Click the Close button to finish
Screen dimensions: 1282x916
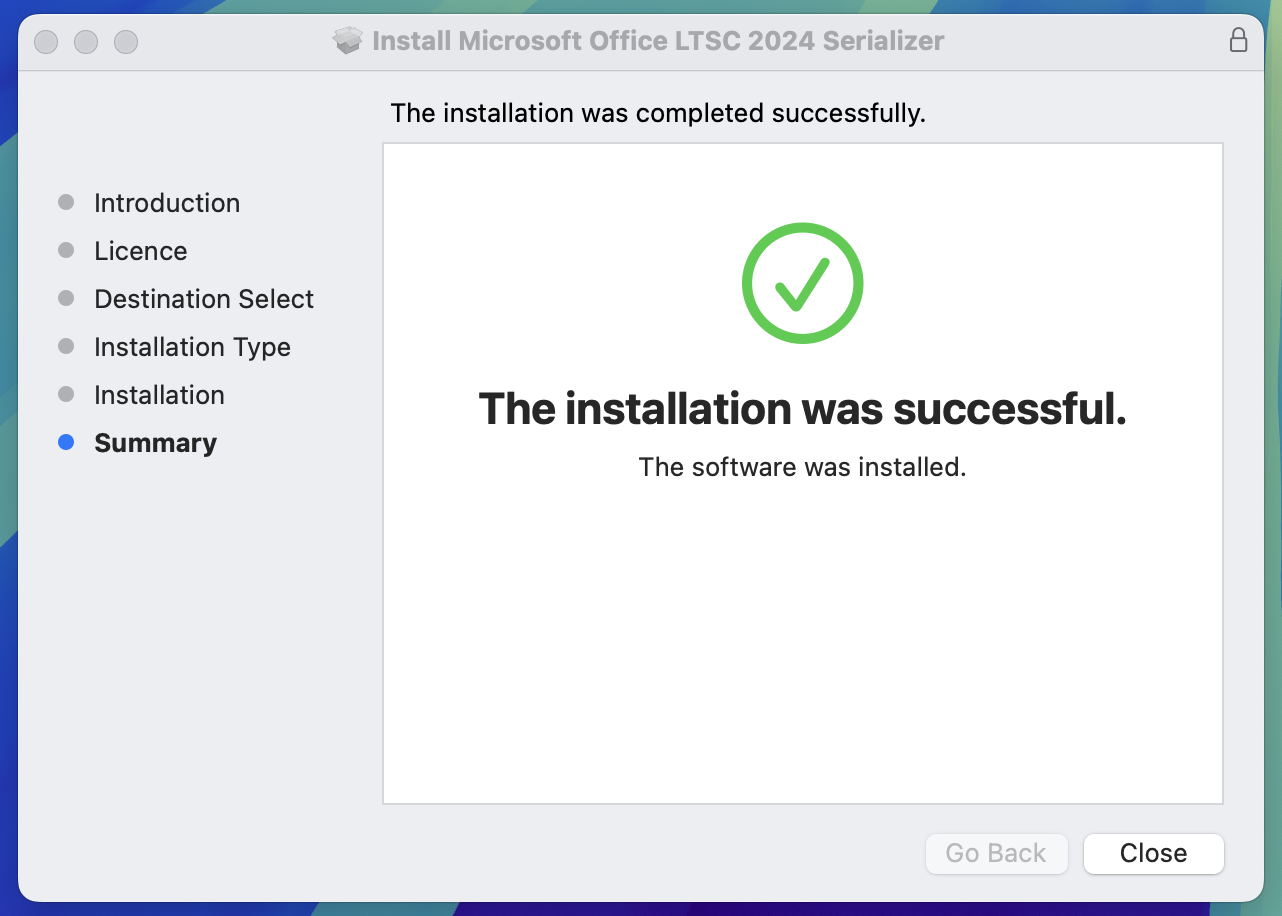1154,853
